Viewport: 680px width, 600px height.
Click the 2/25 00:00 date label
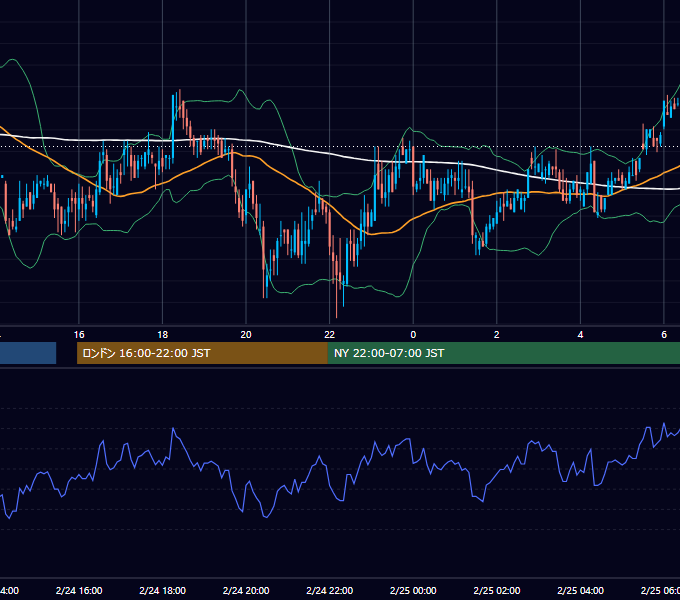click(x=413, y=590)
